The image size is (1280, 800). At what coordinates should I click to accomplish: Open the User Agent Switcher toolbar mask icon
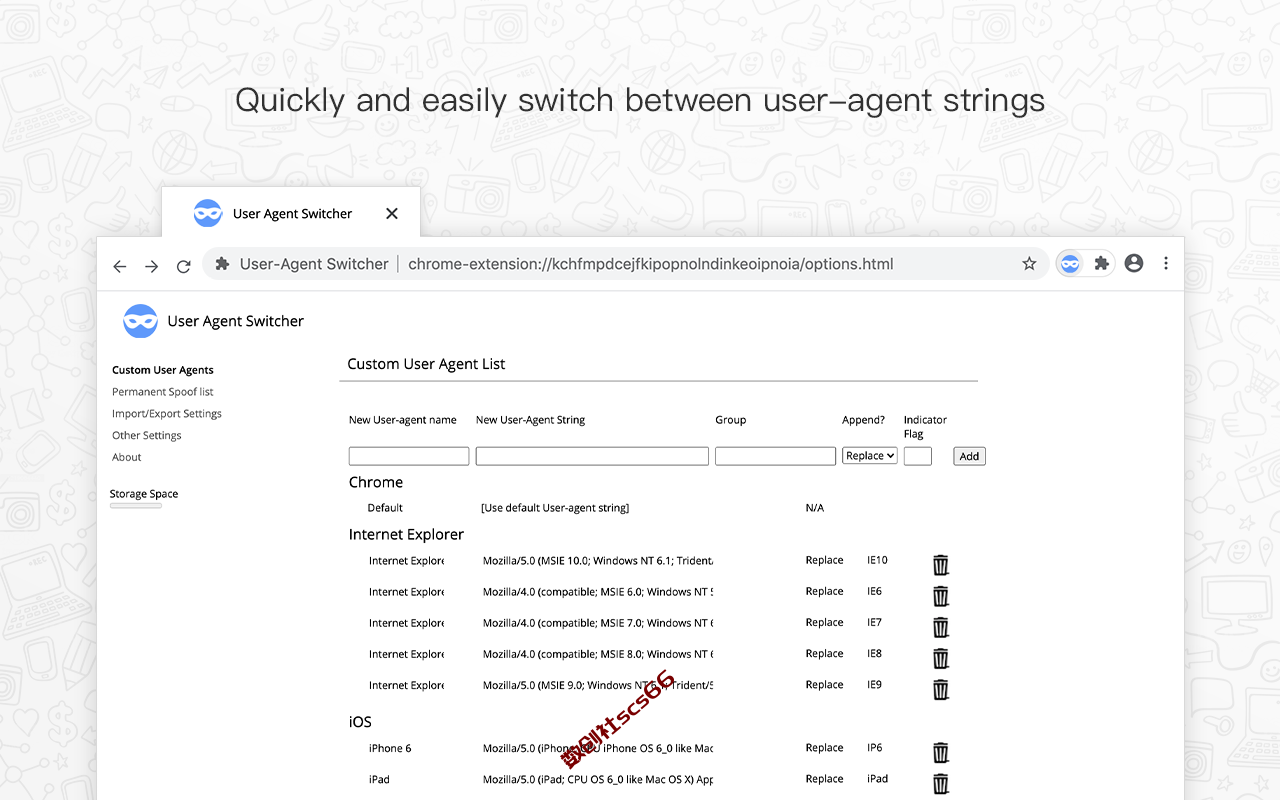(1070, 264)
